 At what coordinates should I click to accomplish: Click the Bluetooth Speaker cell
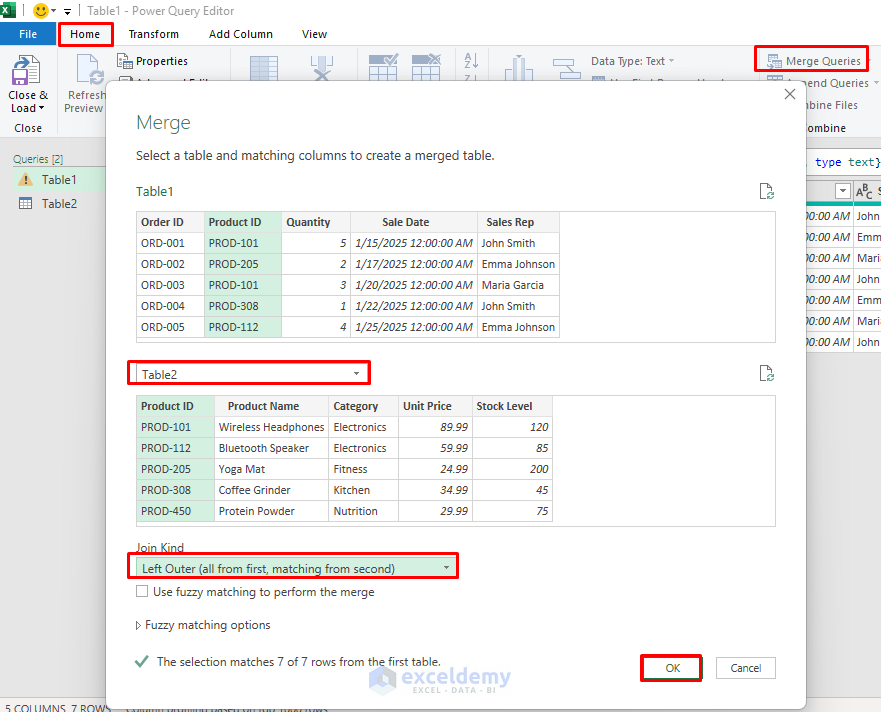pos(271,448)
